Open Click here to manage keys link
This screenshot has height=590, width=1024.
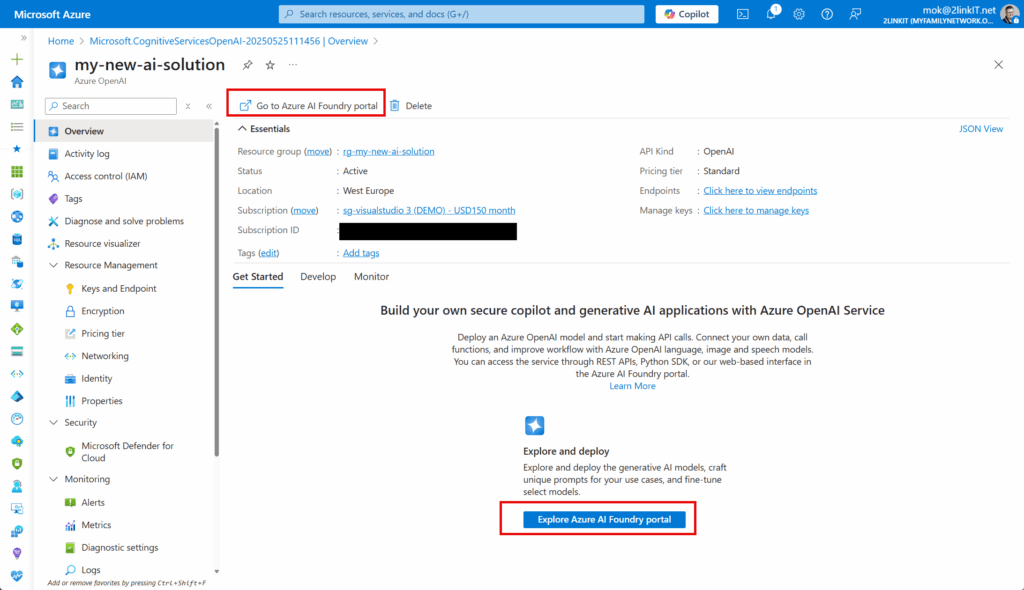coord(756,210)
